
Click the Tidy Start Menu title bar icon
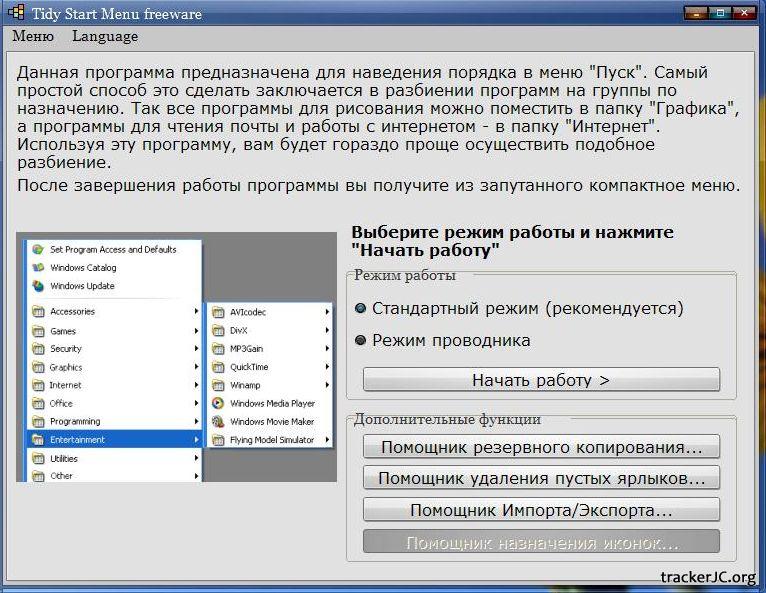point(16,13)
